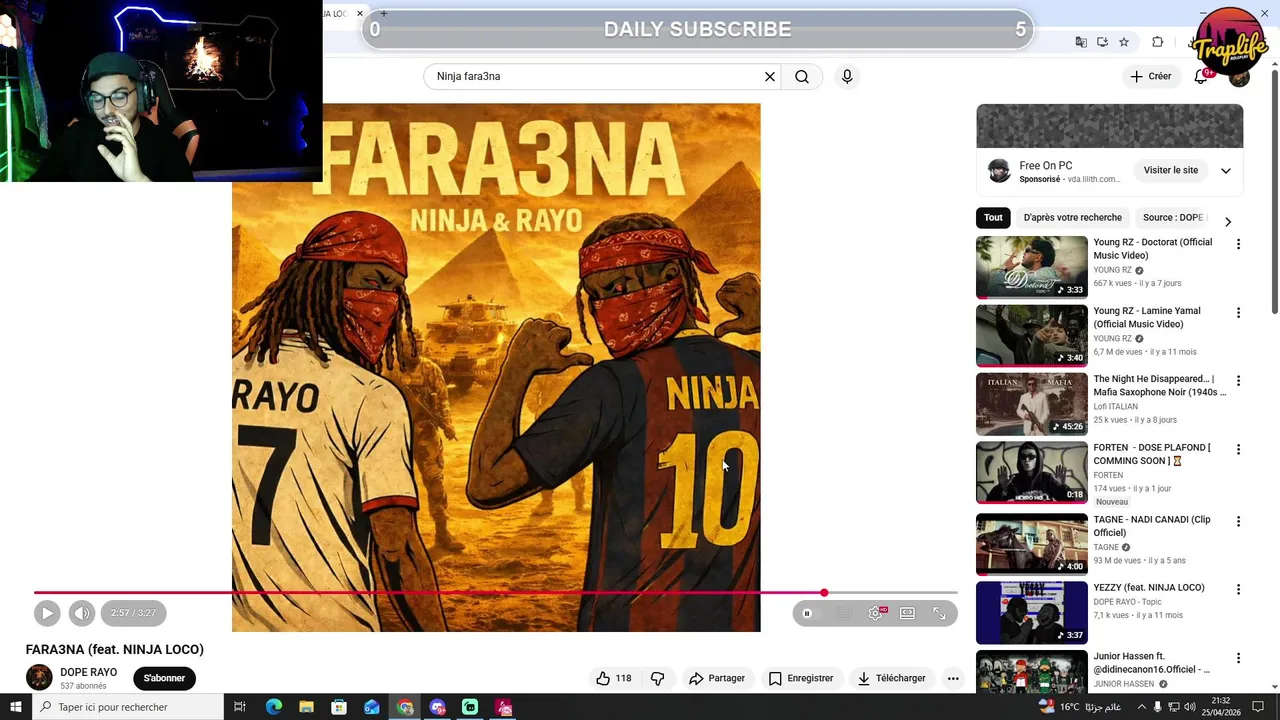Click the Partager button
Screen dimensions: 1280x720
coord(717,678)
